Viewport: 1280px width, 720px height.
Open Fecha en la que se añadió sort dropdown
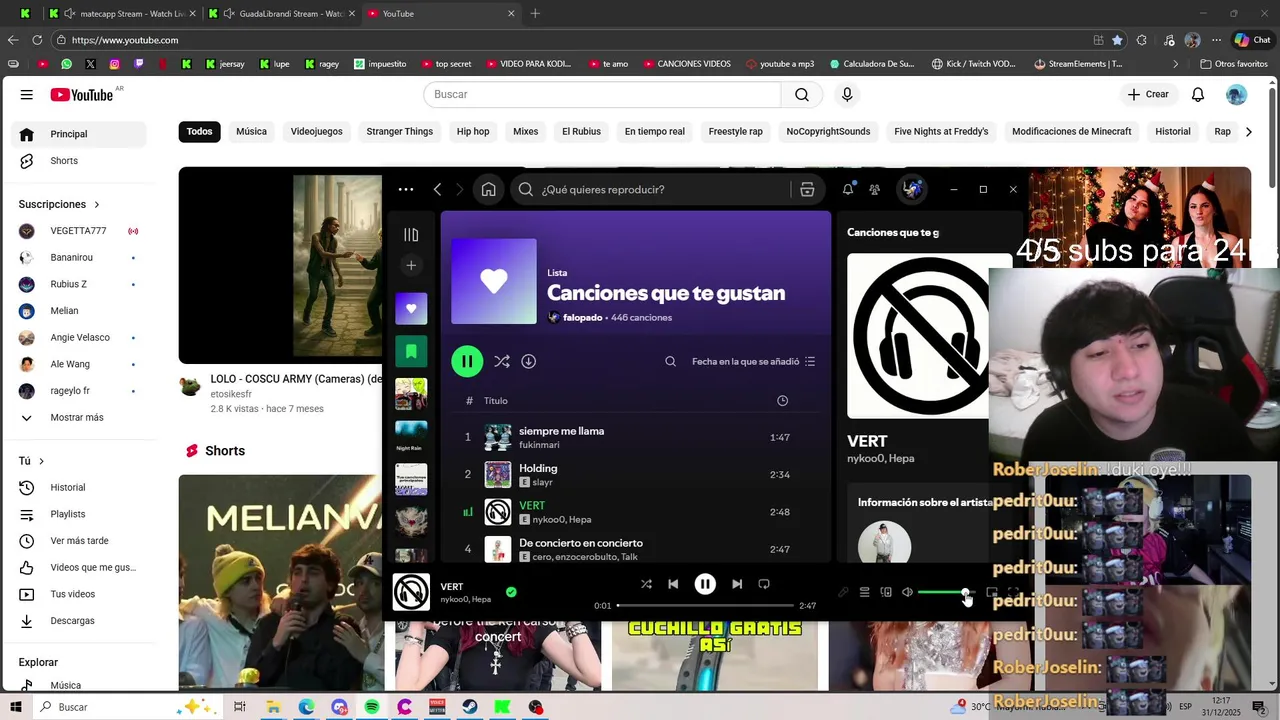754,361
